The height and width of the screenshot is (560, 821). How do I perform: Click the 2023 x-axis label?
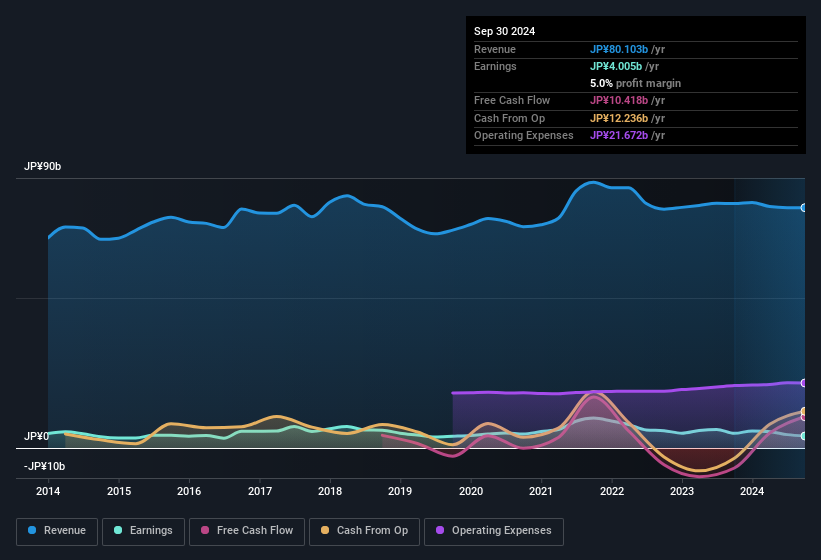682,491
